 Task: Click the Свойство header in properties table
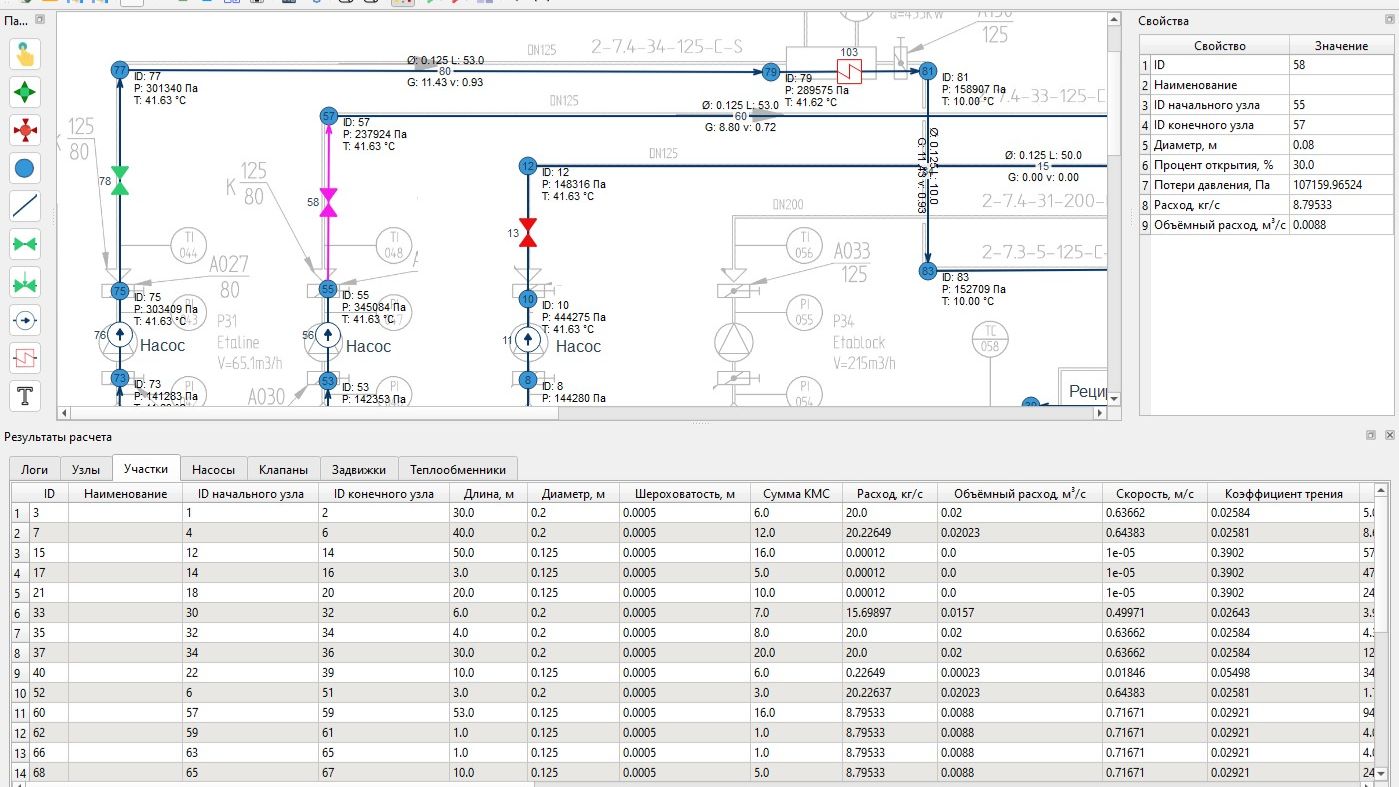click(1219, 46)
